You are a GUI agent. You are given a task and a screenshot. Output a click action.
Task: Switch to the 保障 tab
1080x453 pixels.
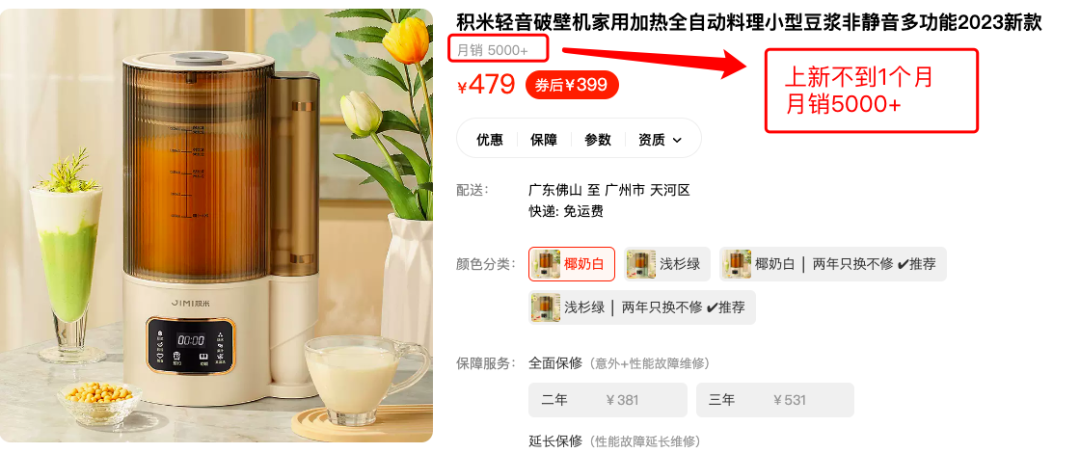pos(543,140)
